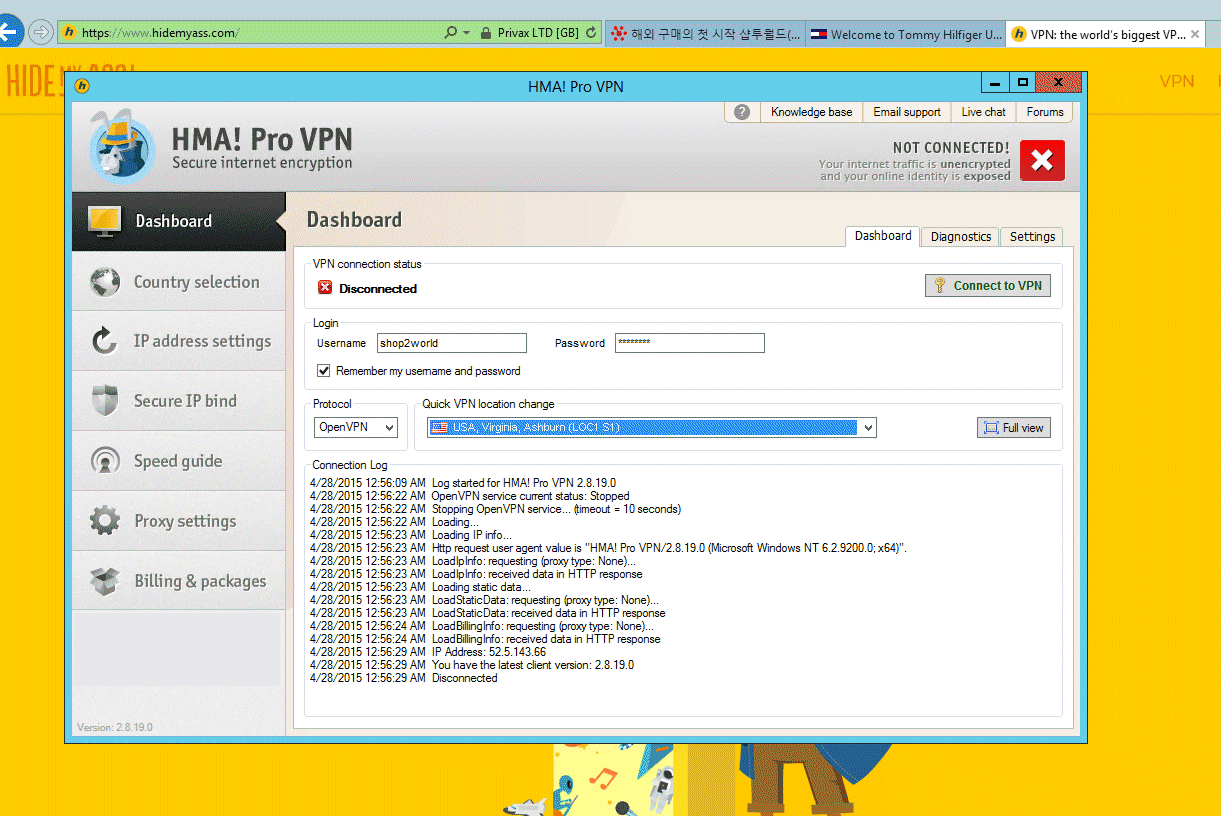The height and width of the screenshot is (816, 1221).
Task: Uncheck Remember my username and password
Action: (x=324, y=371)
